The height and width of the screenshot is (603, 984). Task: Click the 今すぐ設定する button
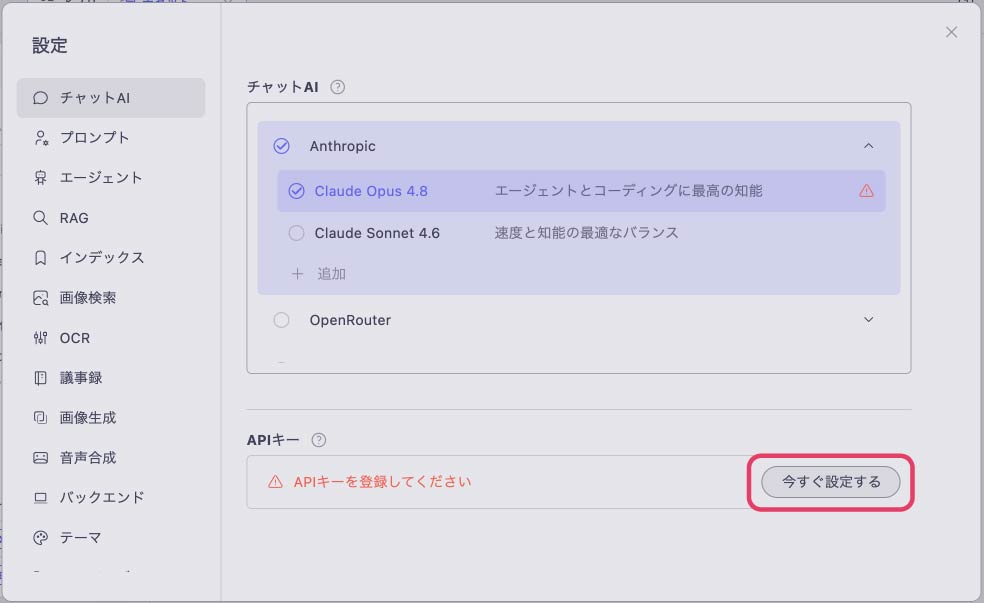point(831,482)
